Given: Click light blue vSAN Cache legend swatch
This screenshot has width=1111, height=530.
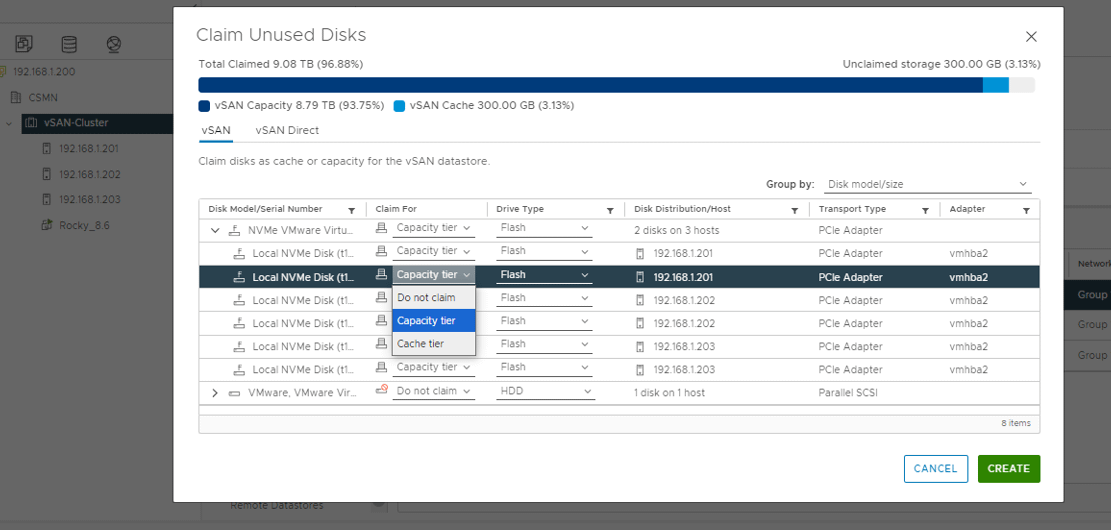Looking at the screenshot, I should coord(399,106).
